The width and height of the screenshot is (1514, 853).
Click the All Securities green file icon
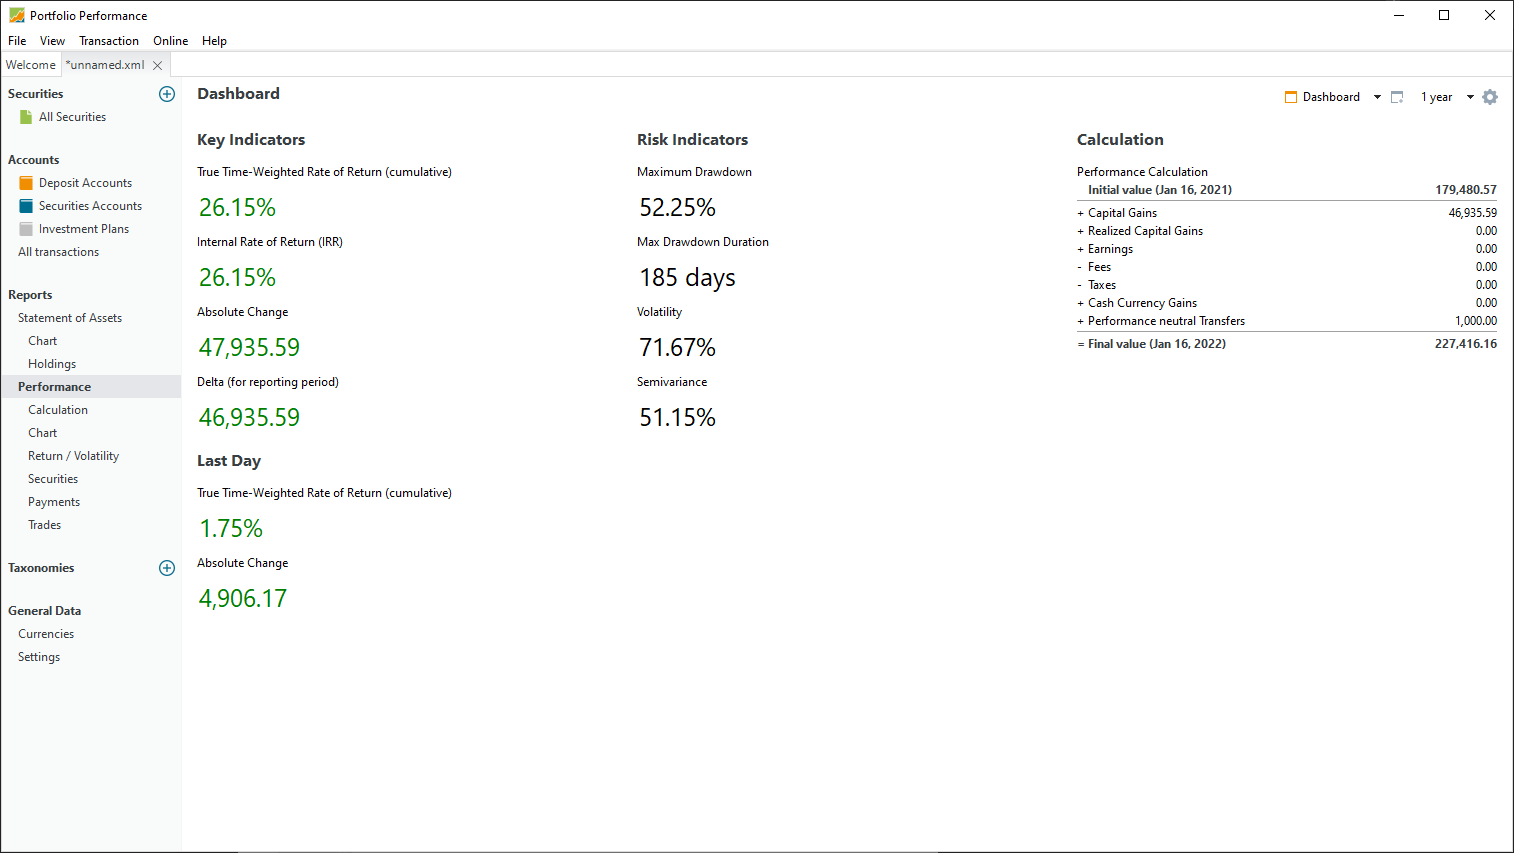(26, 117)
